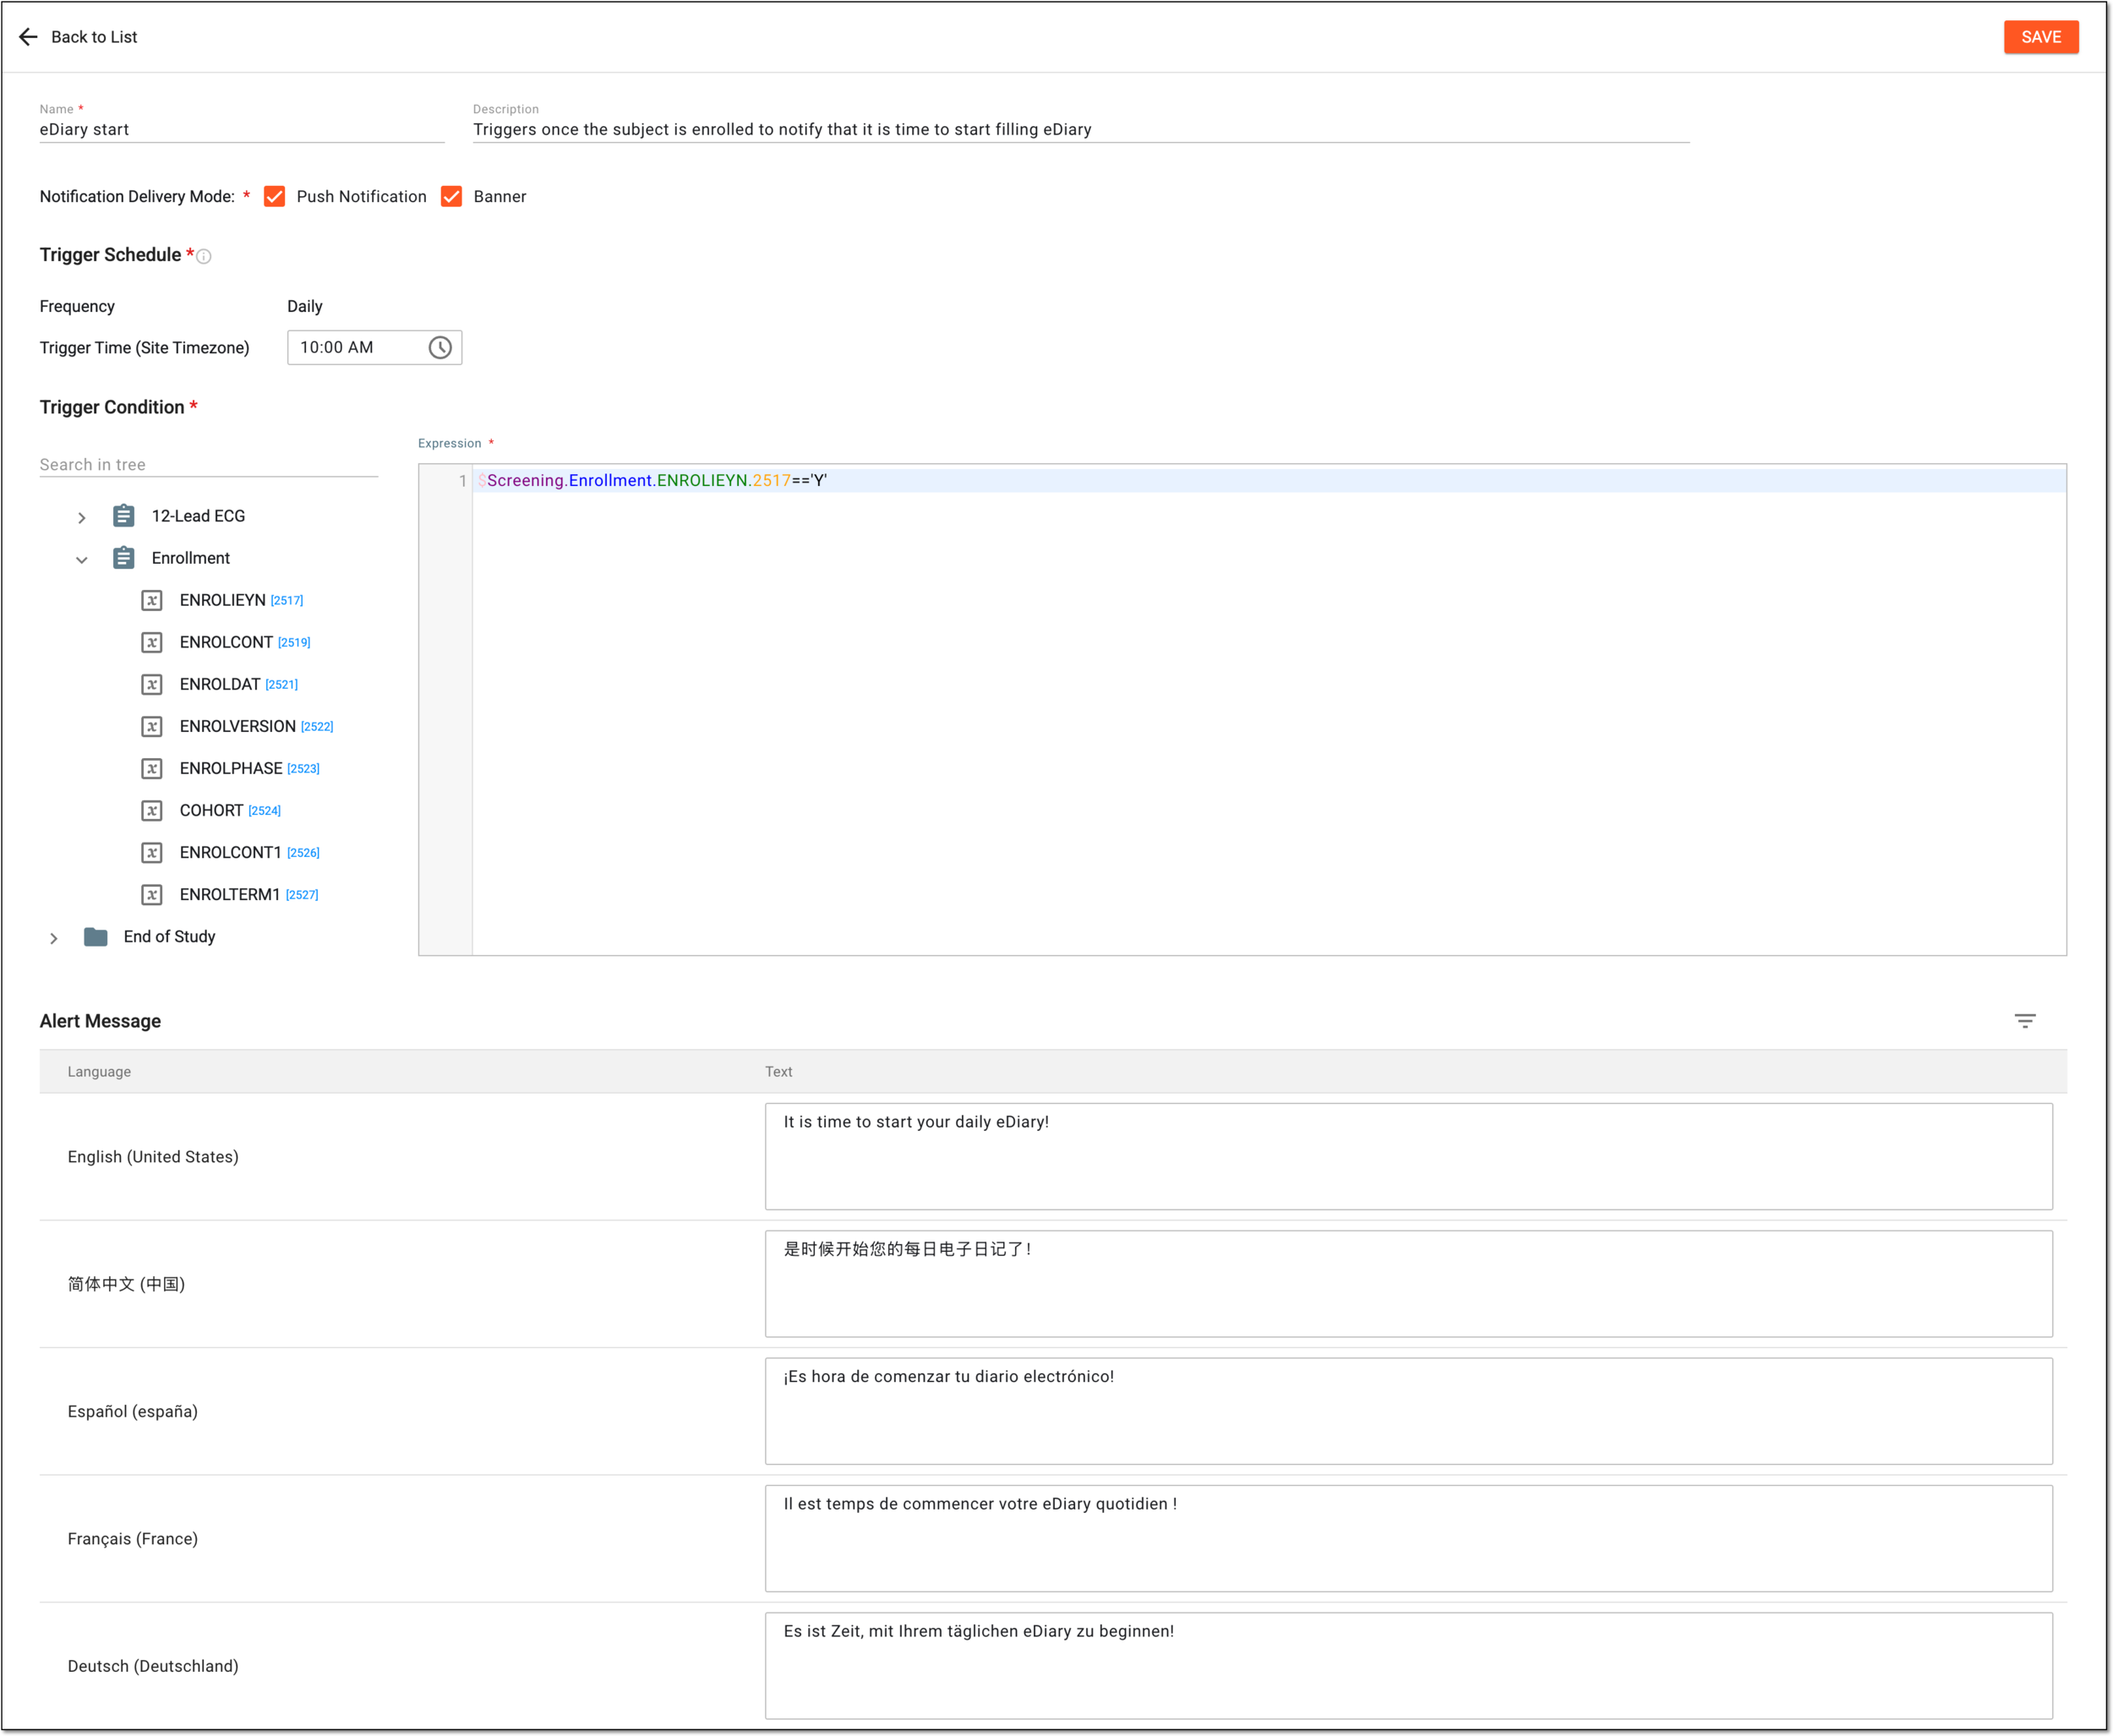
Task: Collapse the Enrollment tree node
Action: (x=82, y=560)
